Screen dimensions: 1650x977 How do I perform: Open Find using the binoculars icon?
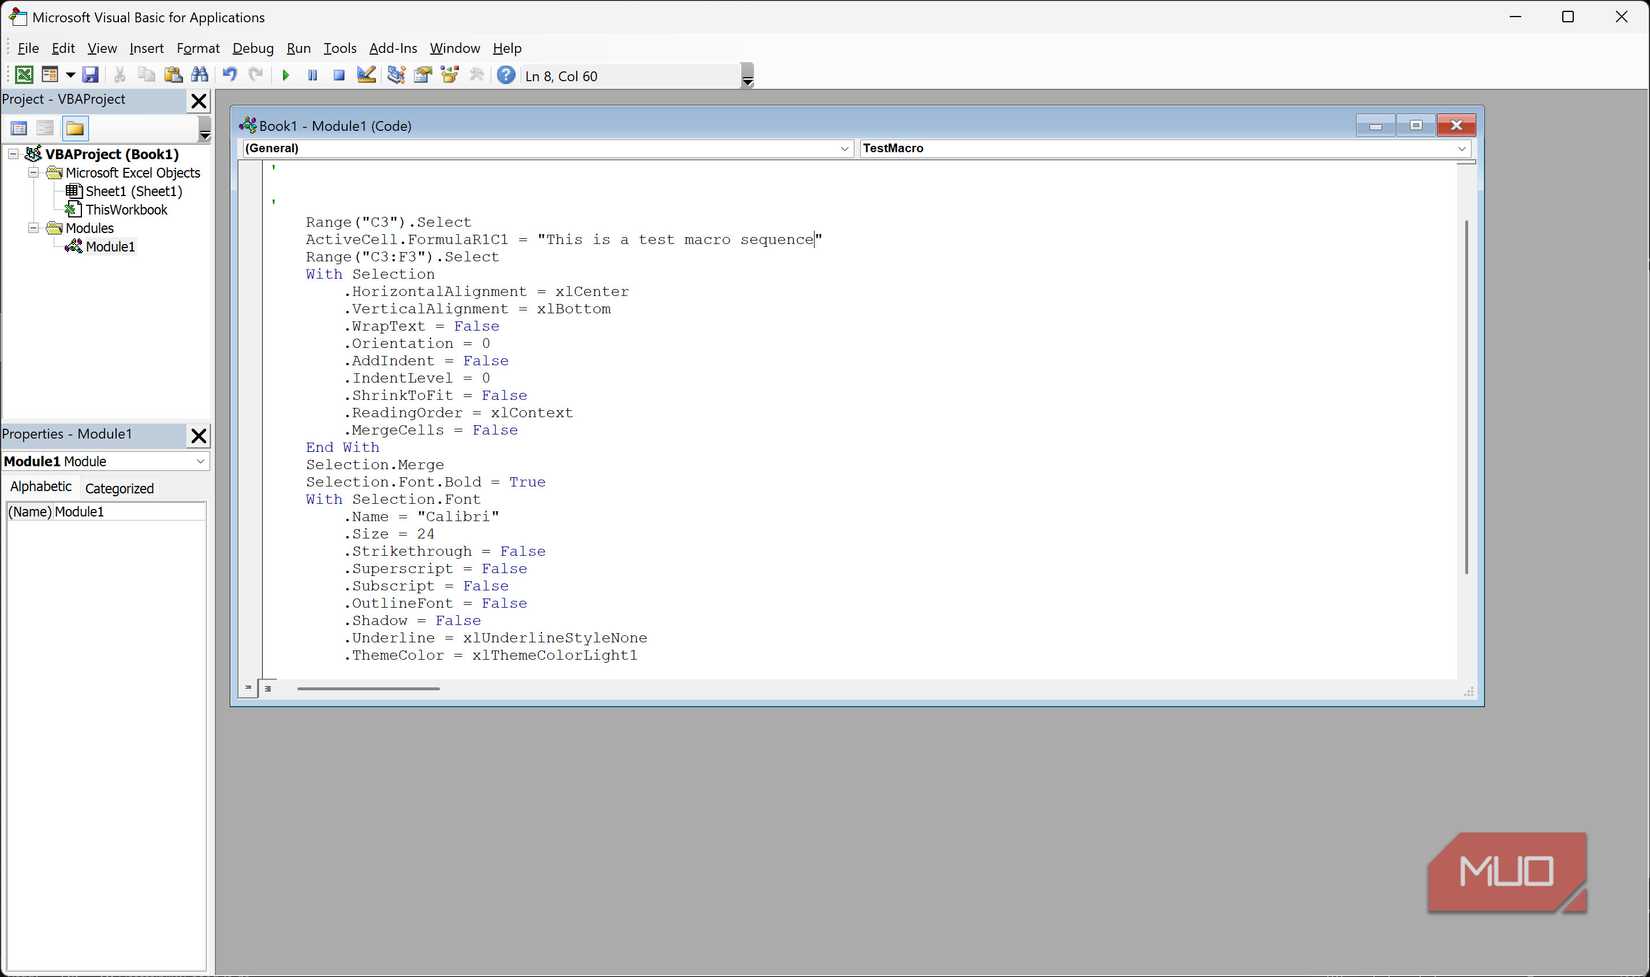pos(200,74)
